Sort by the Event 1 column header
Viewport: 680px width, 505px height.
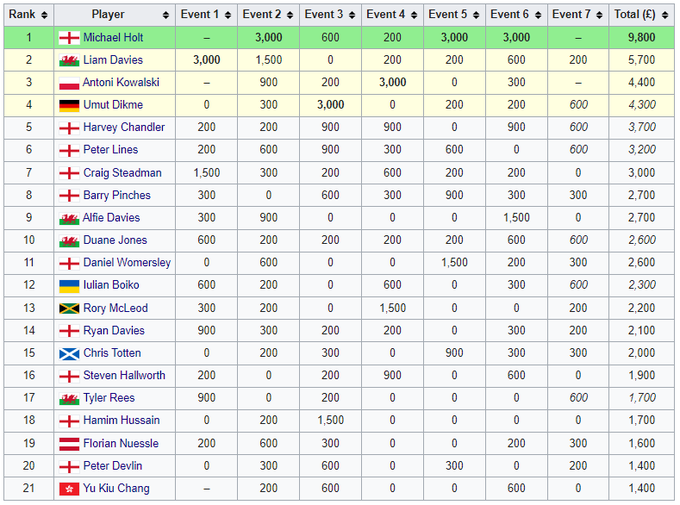206,15
